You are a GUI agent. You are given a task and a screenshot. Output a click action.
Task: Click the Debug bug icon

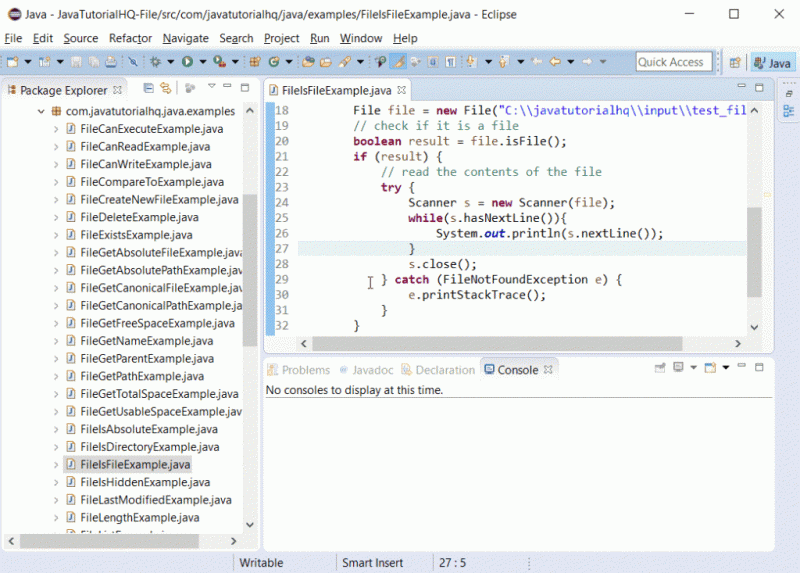155,62
